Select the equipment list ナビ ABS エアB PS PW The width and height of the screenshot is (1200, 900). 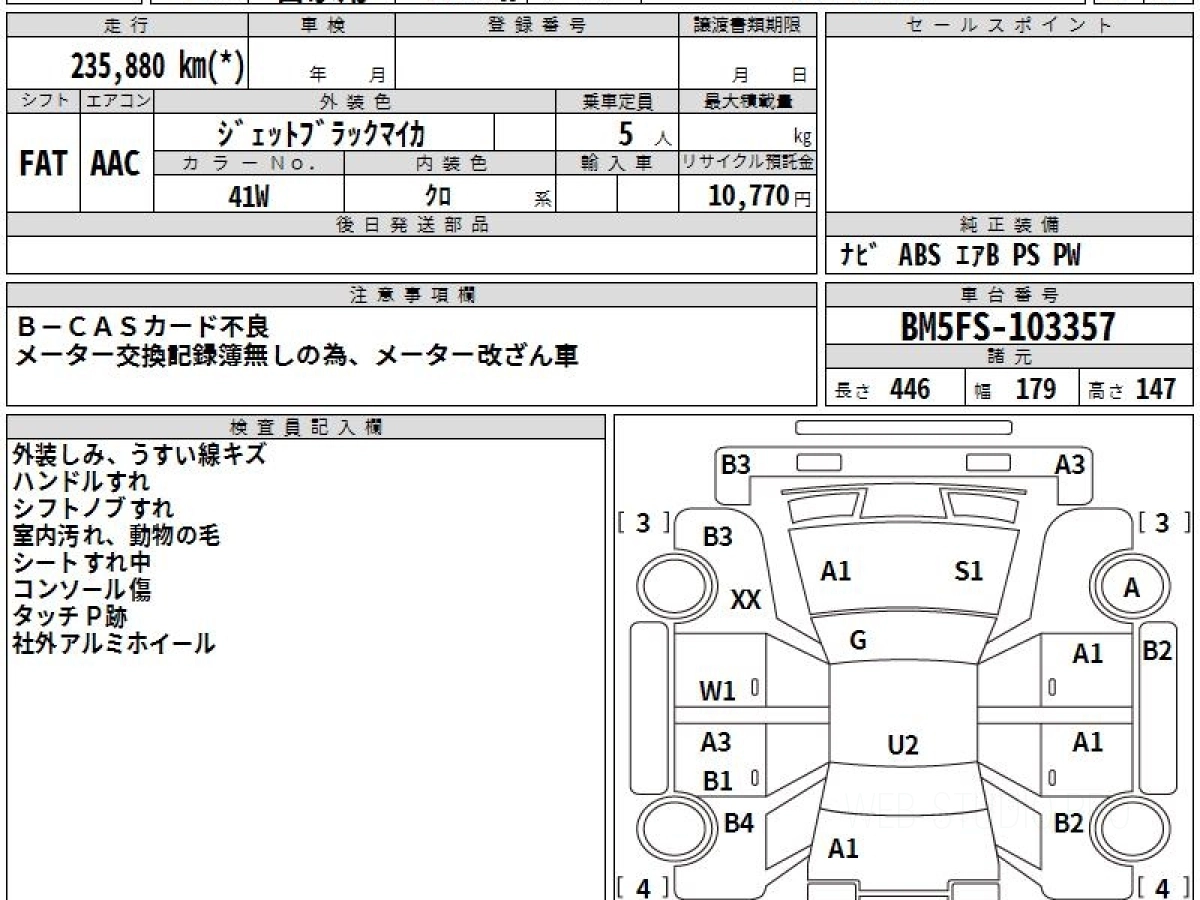pos(960,255)
